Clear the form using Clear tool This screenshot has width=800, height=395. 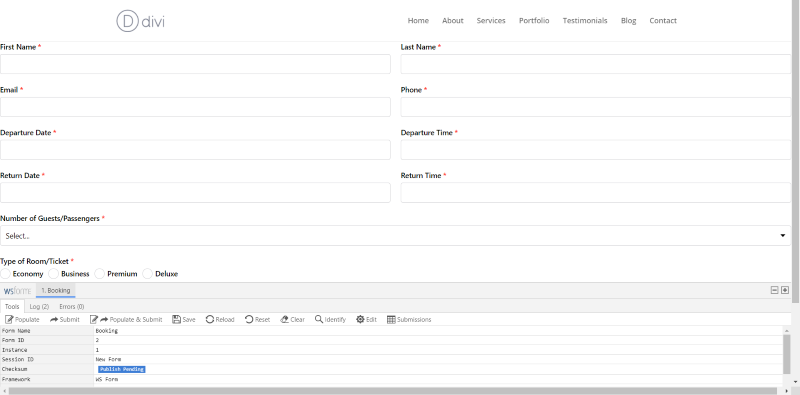tap(292, 319)
